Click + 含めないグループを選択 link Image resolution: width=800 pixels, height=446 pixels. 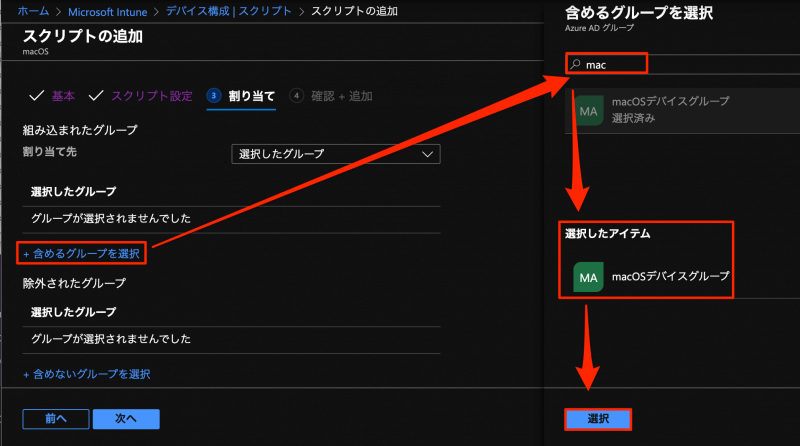click(87, 374)
